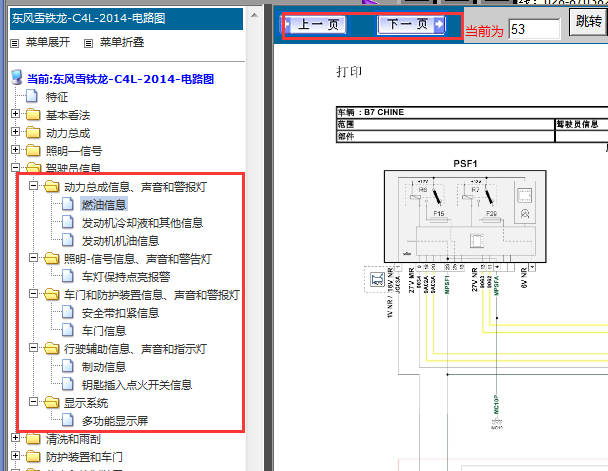Open the 特征 document
The height and width of the screenshot is (471, 608).
click(x=57, y=97)
